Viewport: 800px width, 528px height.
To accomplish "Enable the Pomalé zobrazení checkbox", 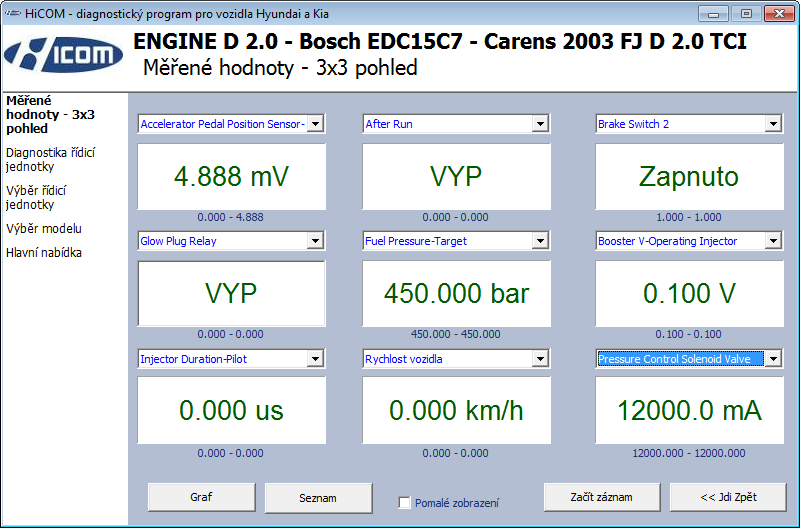I will click(405, 503).
